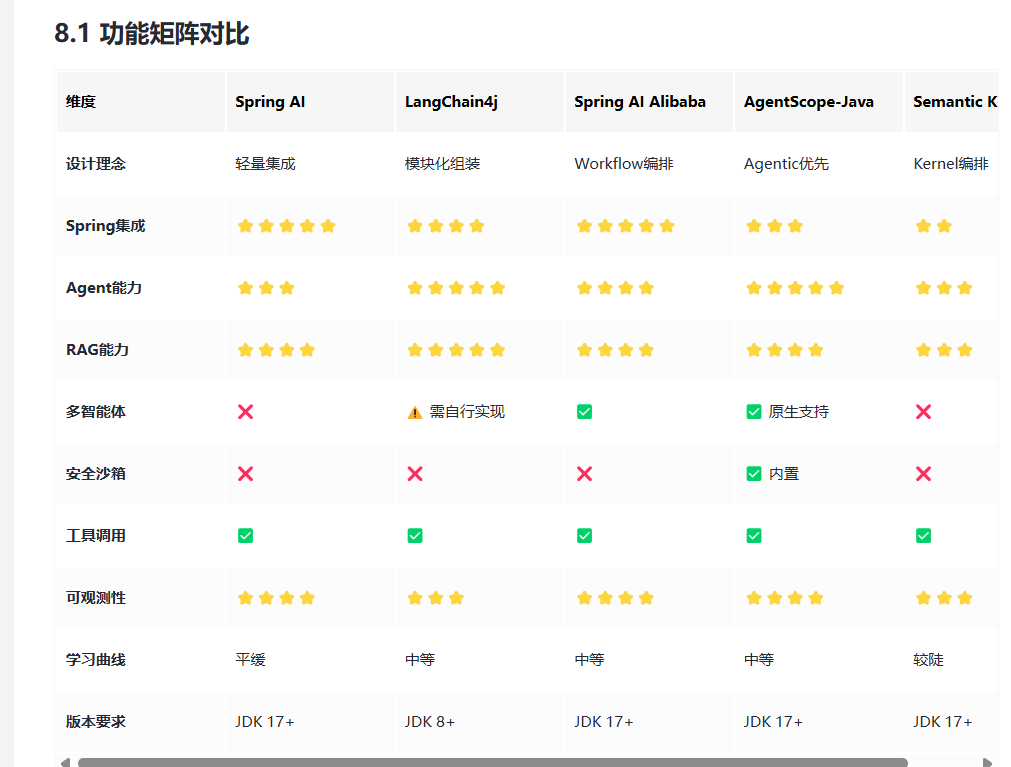Click the 设计理念 row label
The width and height of the screenshot is (1011, 767).
point(95,164)
